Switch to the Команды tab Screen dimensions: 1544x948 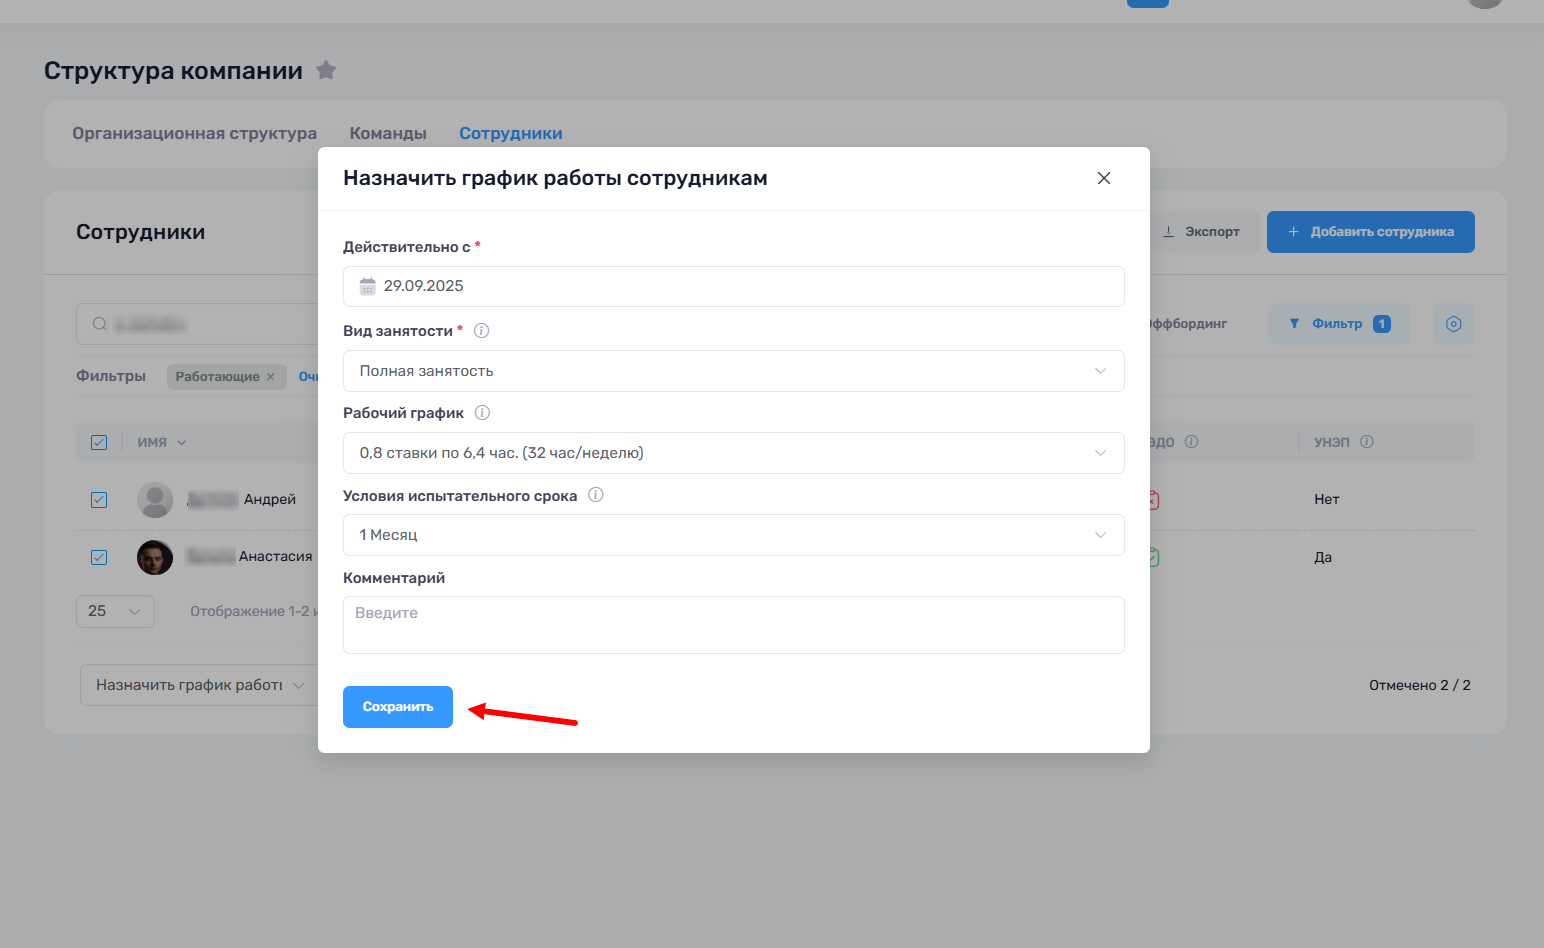pos(388,134)
